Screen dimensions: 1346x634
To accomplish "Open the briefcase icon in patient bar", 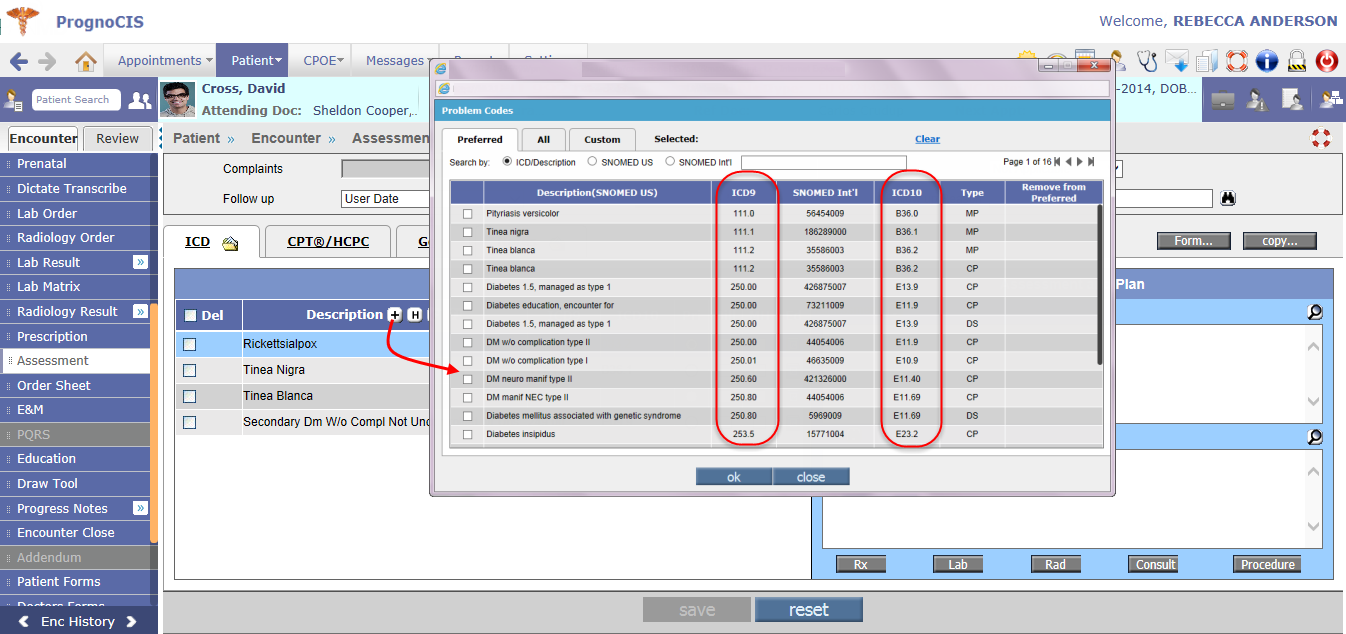I will [1223, 100].
